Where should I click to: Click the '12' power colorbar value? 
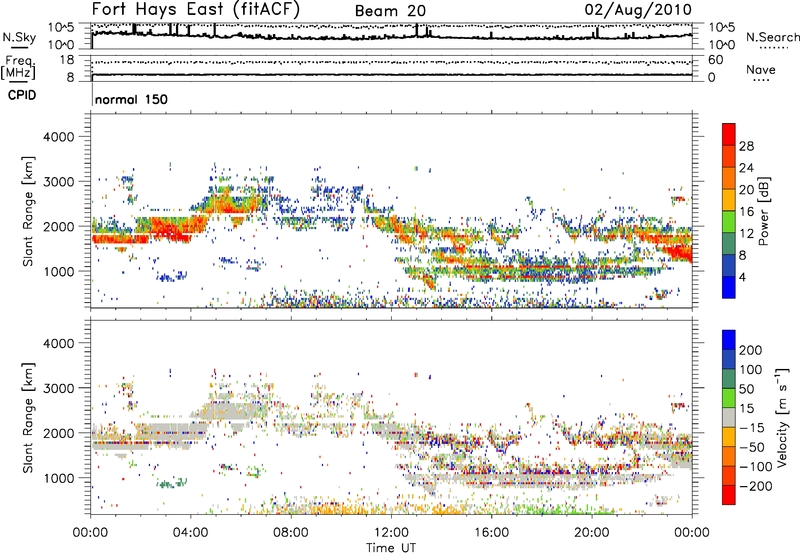click(746, 233)
